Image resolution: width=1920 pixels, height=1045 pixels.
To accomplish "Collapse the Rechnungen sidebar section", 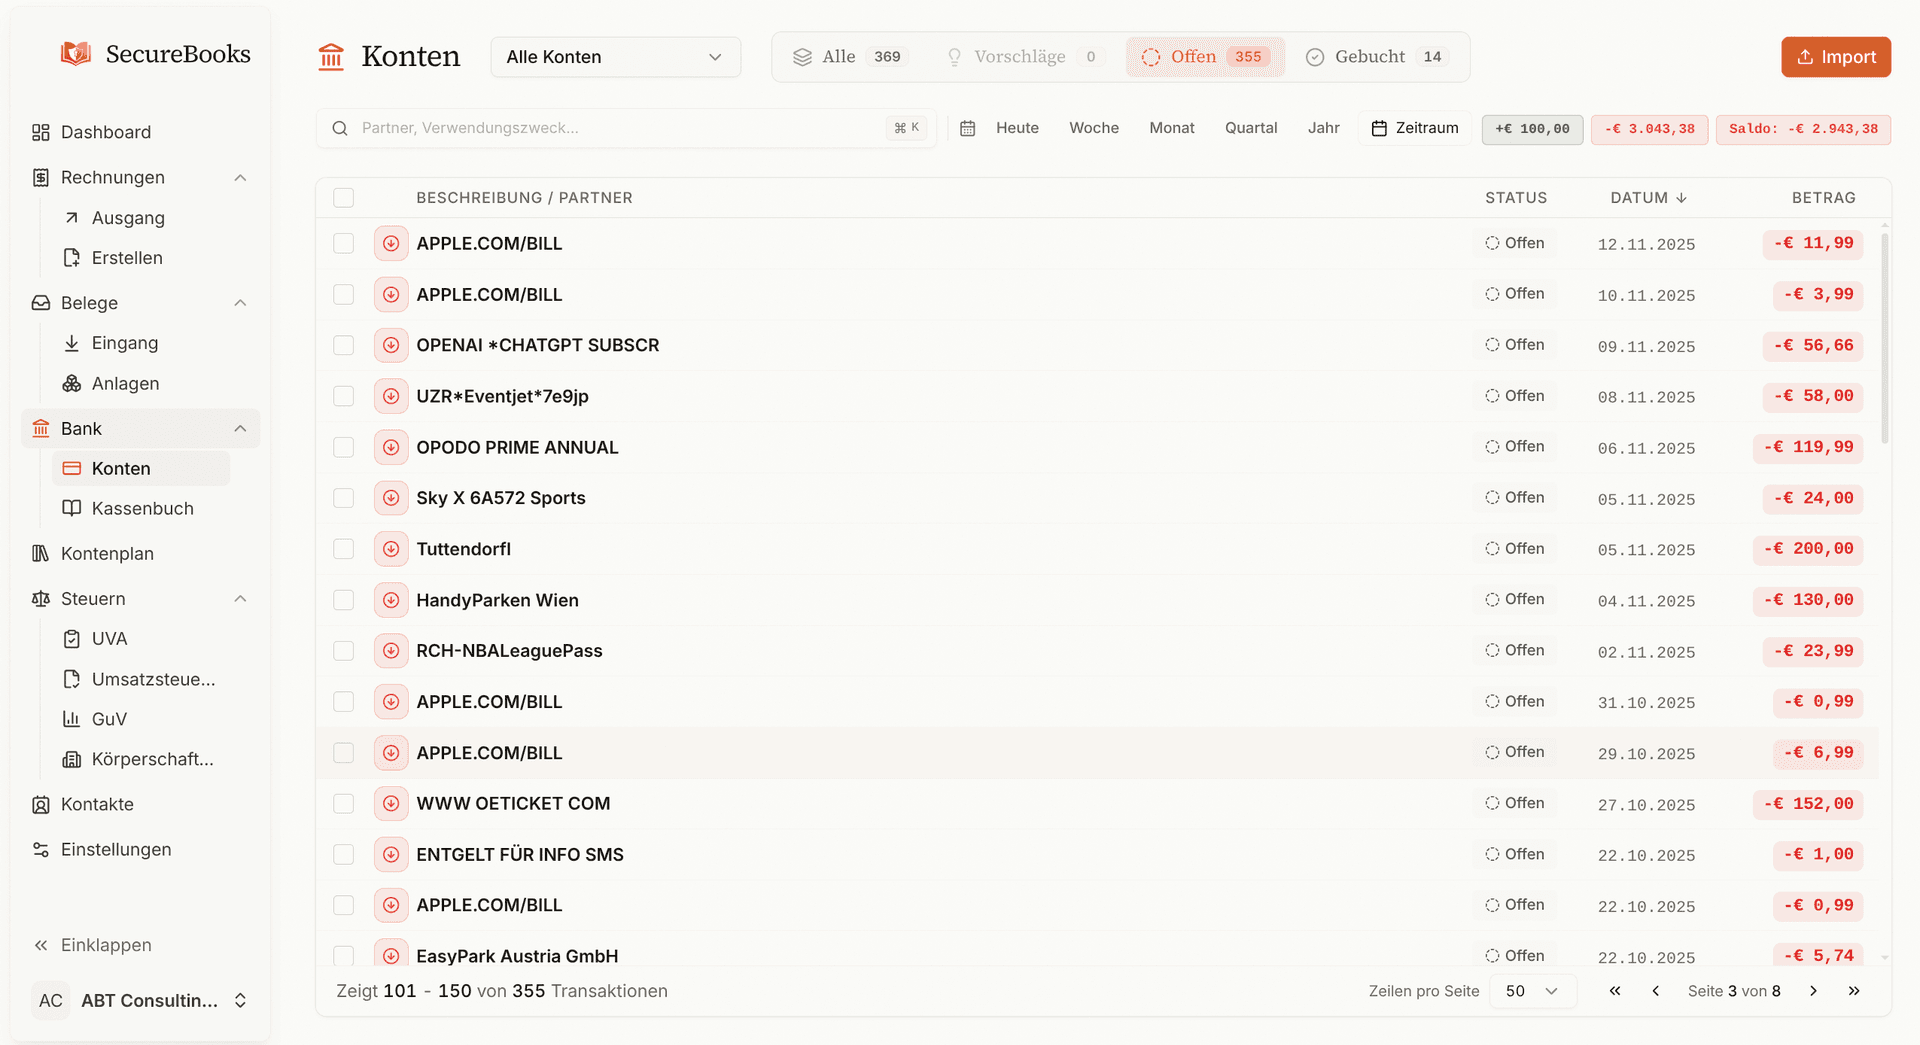I will point(240,178).
